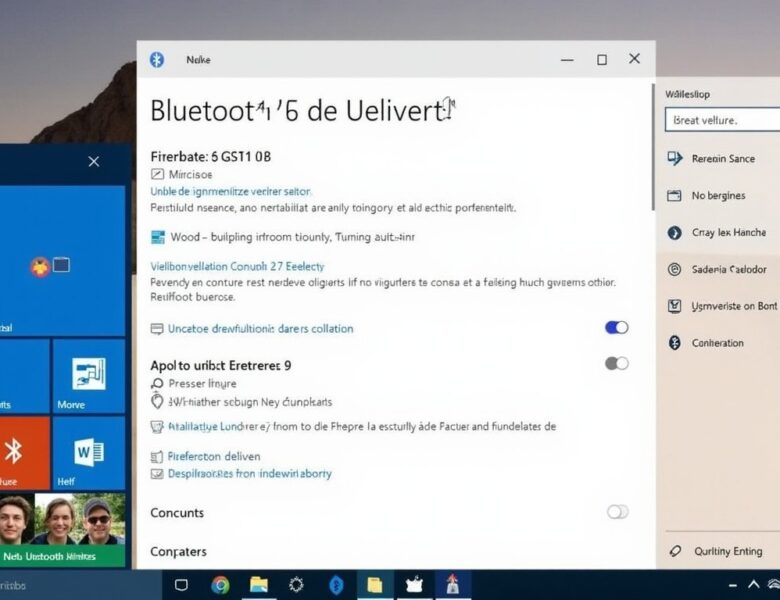Click the Task View icon on taskbar
780x600 pixels.
coord(182,585)
